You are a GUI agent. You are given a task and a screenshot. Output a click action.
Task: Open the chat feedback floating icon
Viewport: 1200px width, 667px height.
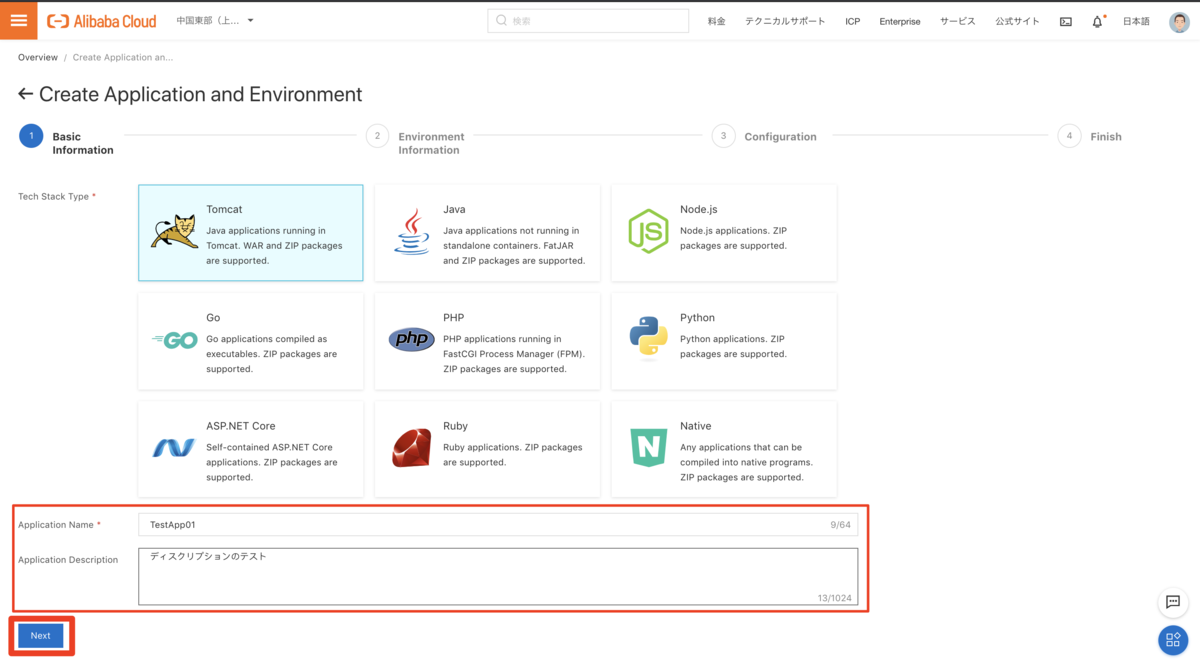(1173, 602)
